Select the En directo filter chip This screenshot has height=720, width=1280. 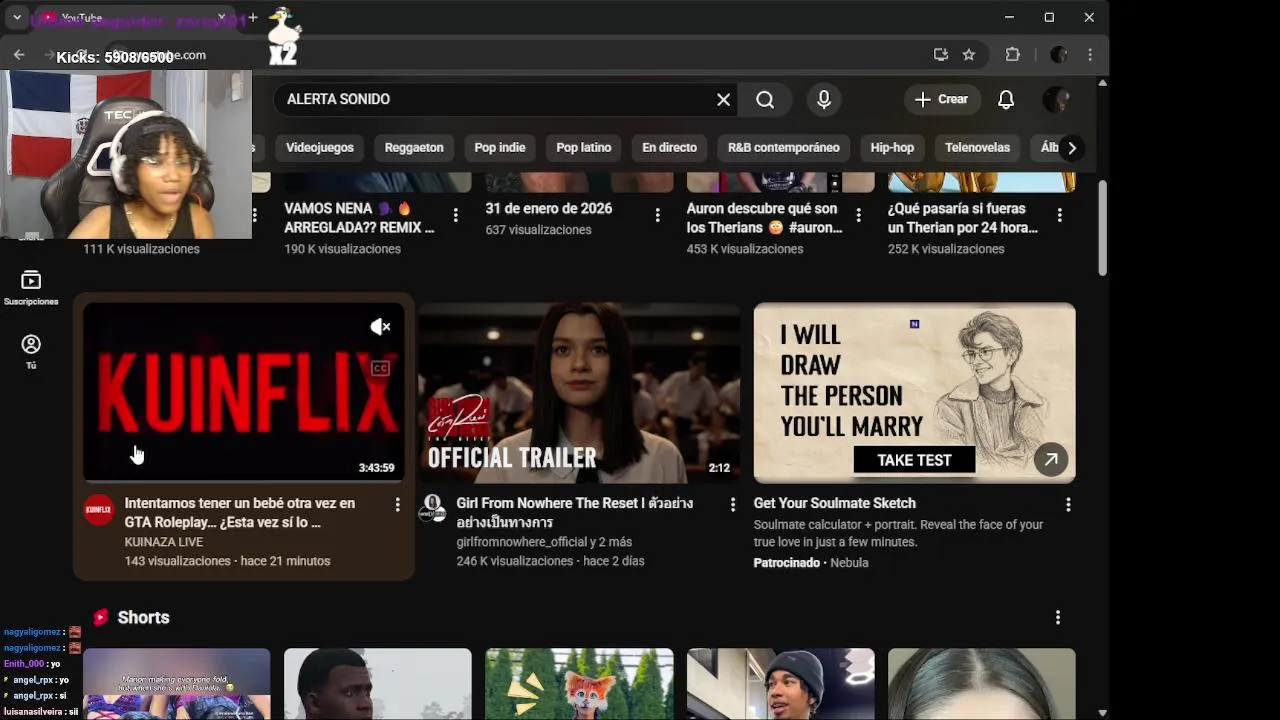tap(669, 147)
